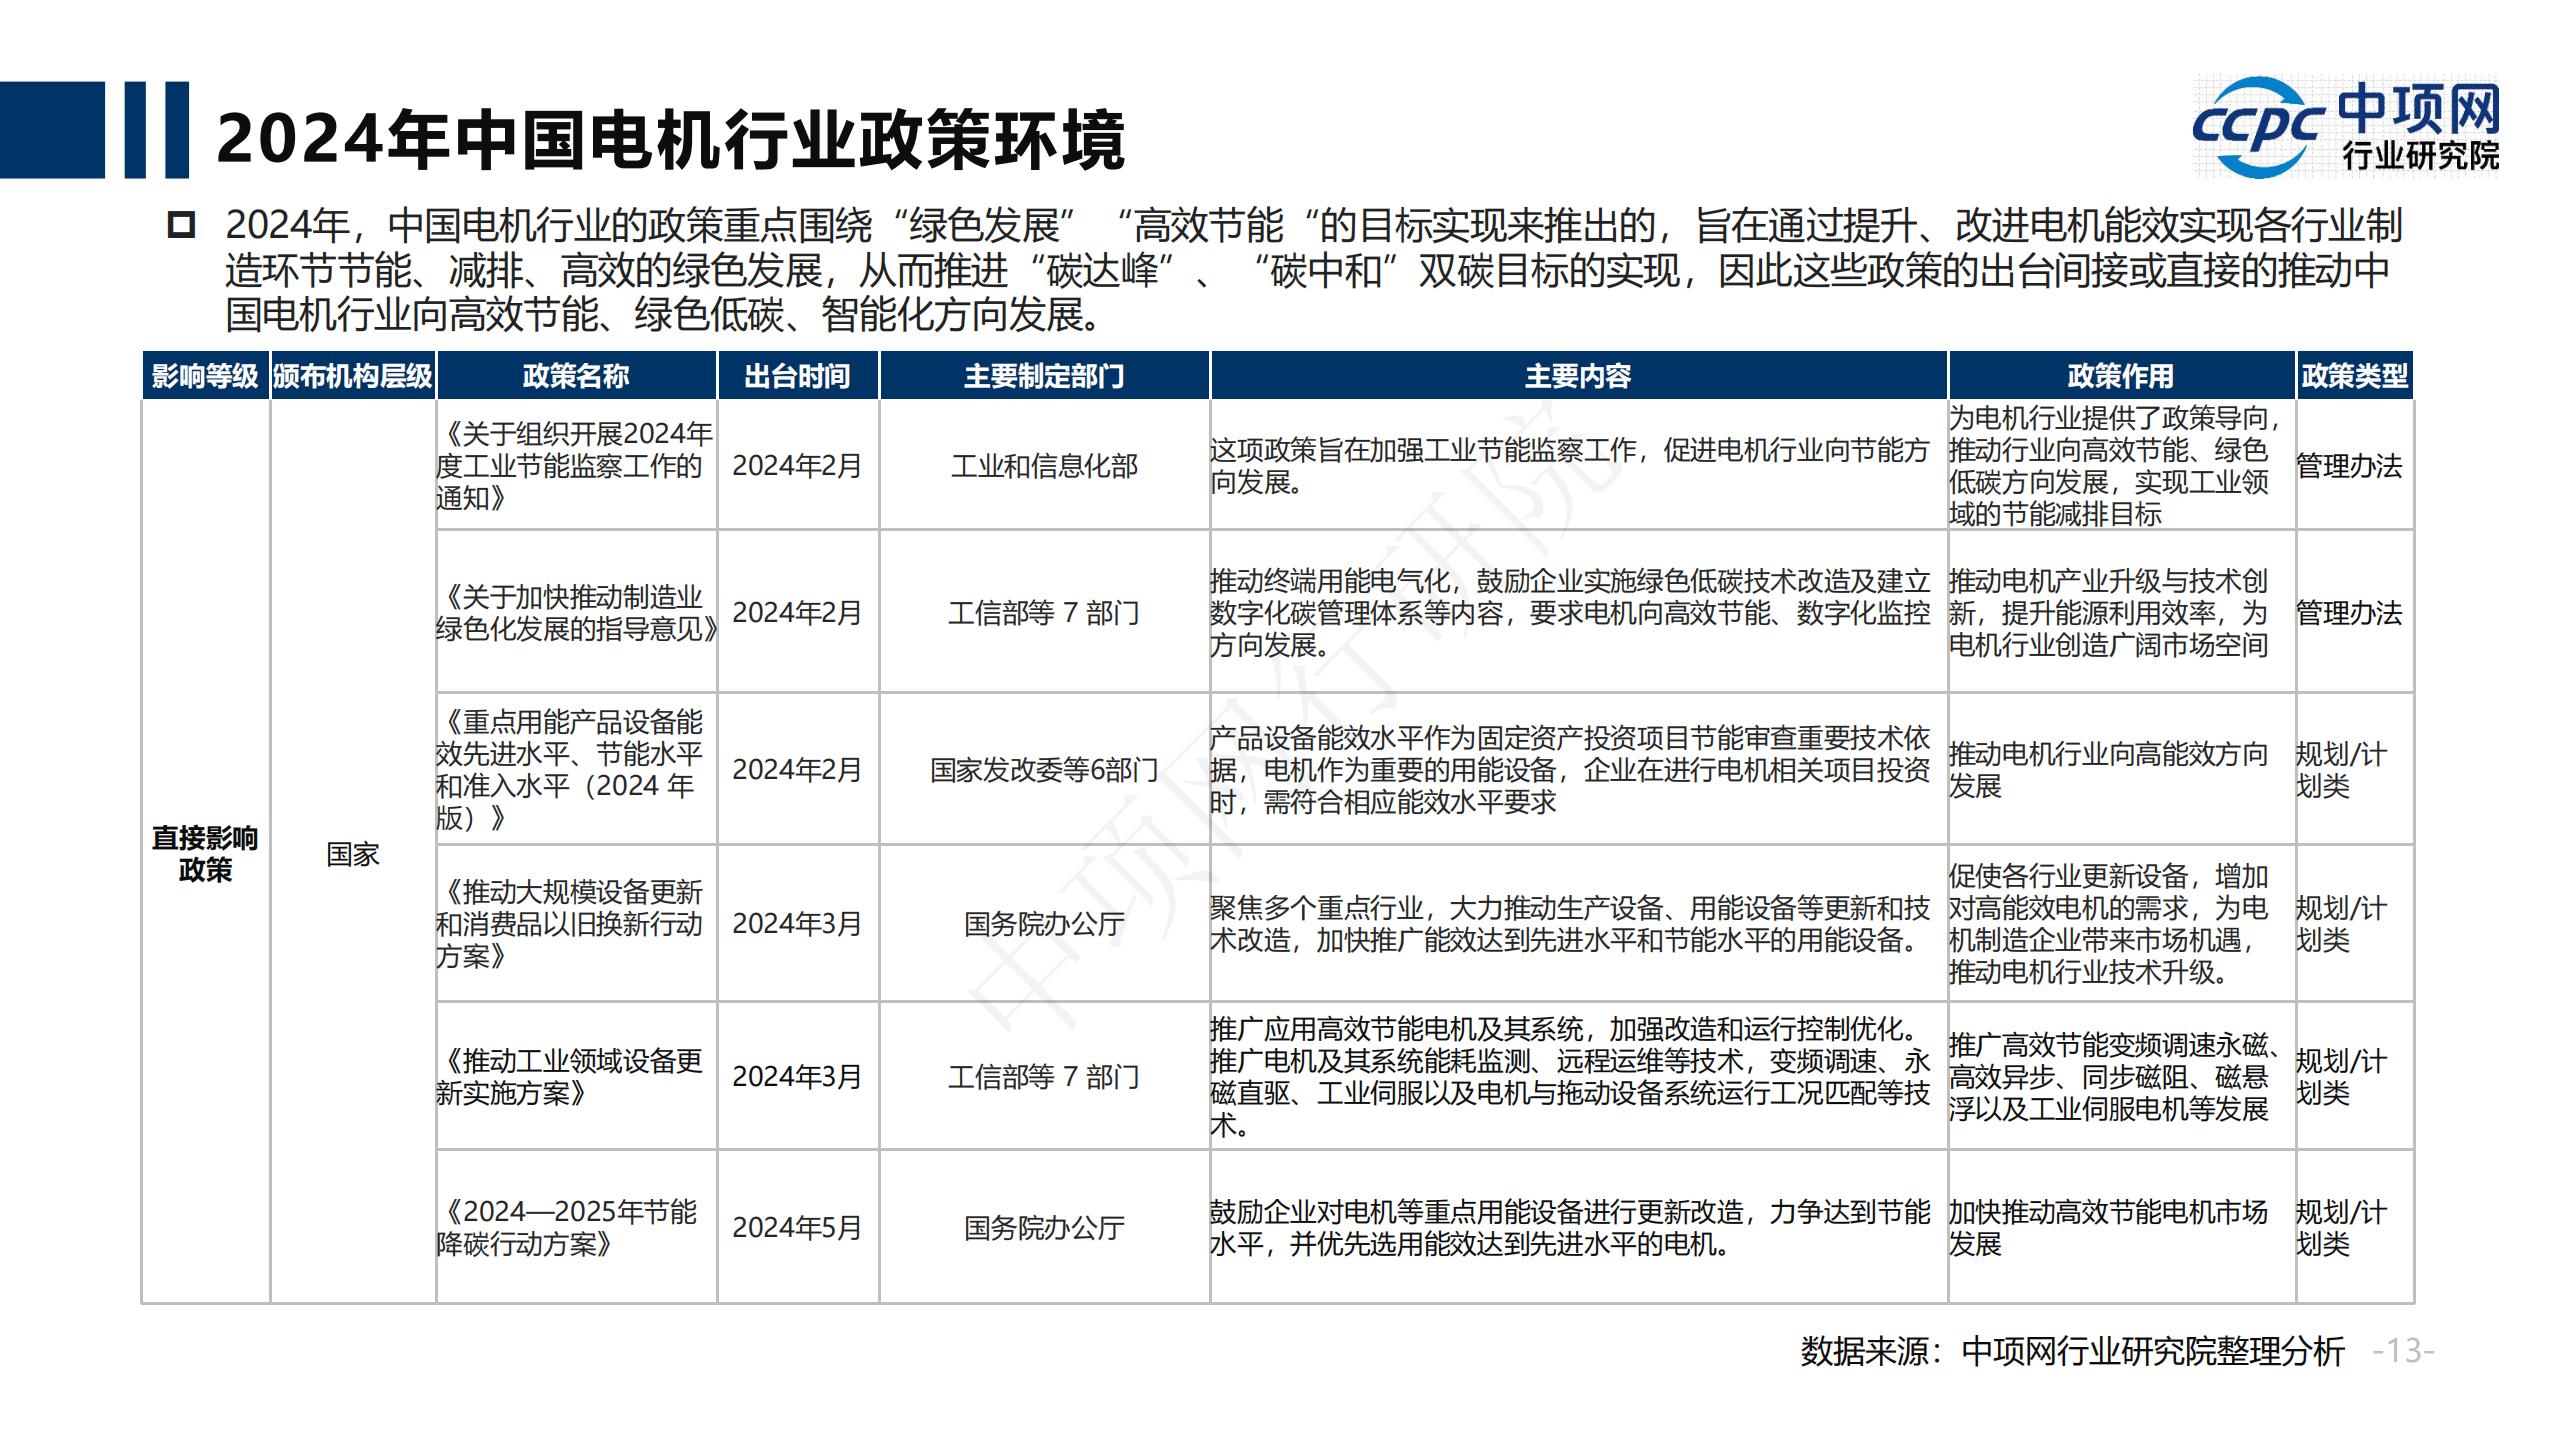Click the page number -13-
The height and width of the screenshot is (1440, 2560).
click(2403, 1351)
